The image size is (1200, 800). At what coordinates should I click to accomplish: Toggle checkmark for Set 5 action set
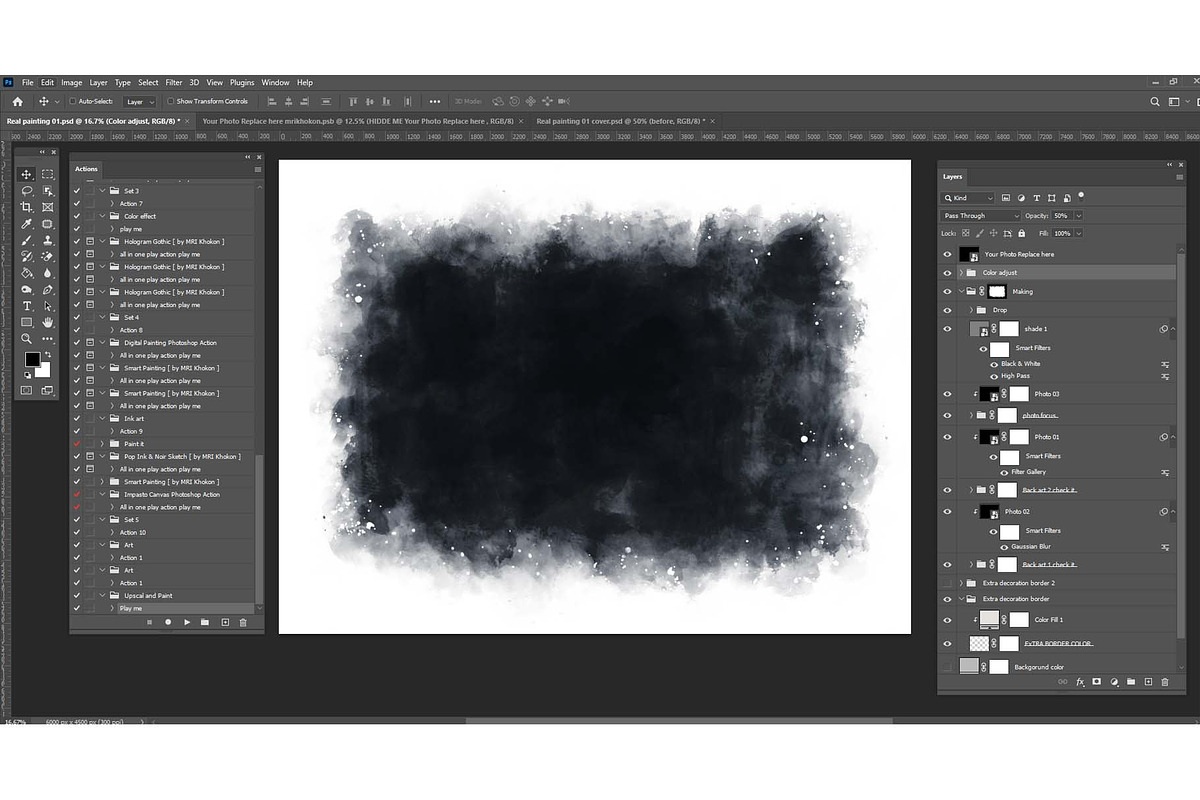77,520
